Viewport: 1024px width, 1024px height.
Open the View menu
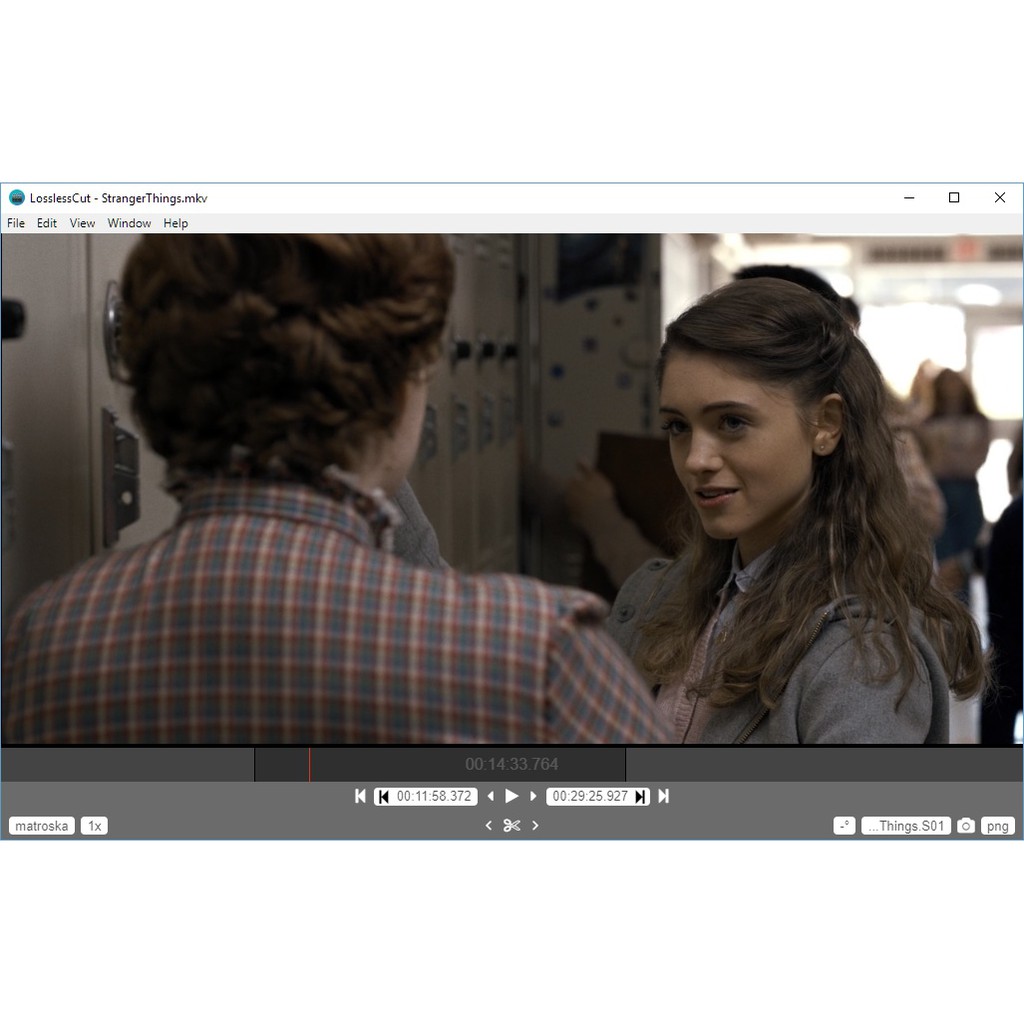82,223
